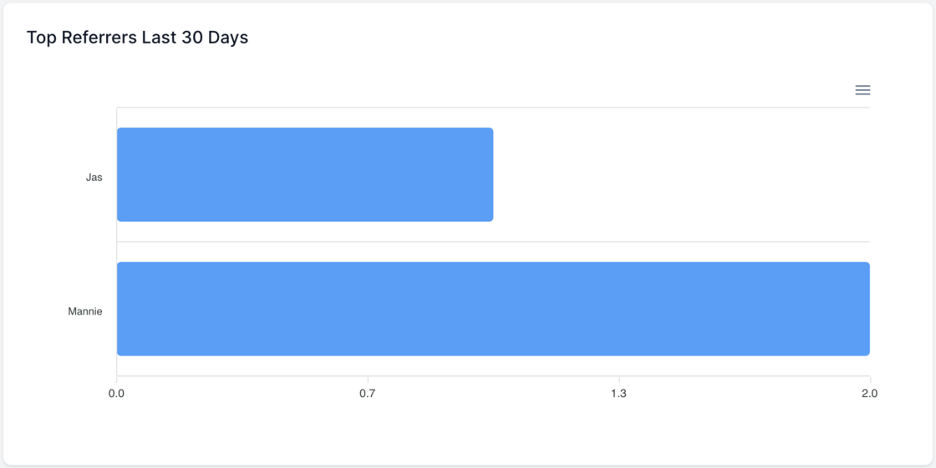Click the horizontal x-axis baseline
The height and width of the screenshot is (468, 936).
tap(493, 376)
